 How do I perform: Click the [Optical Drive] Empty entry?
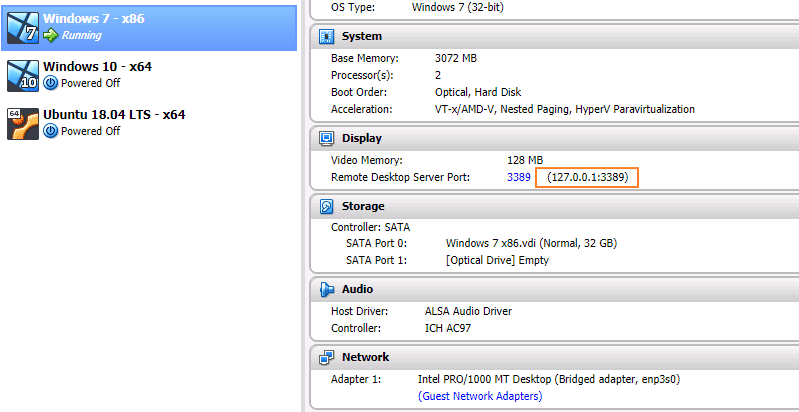point(497,260)
